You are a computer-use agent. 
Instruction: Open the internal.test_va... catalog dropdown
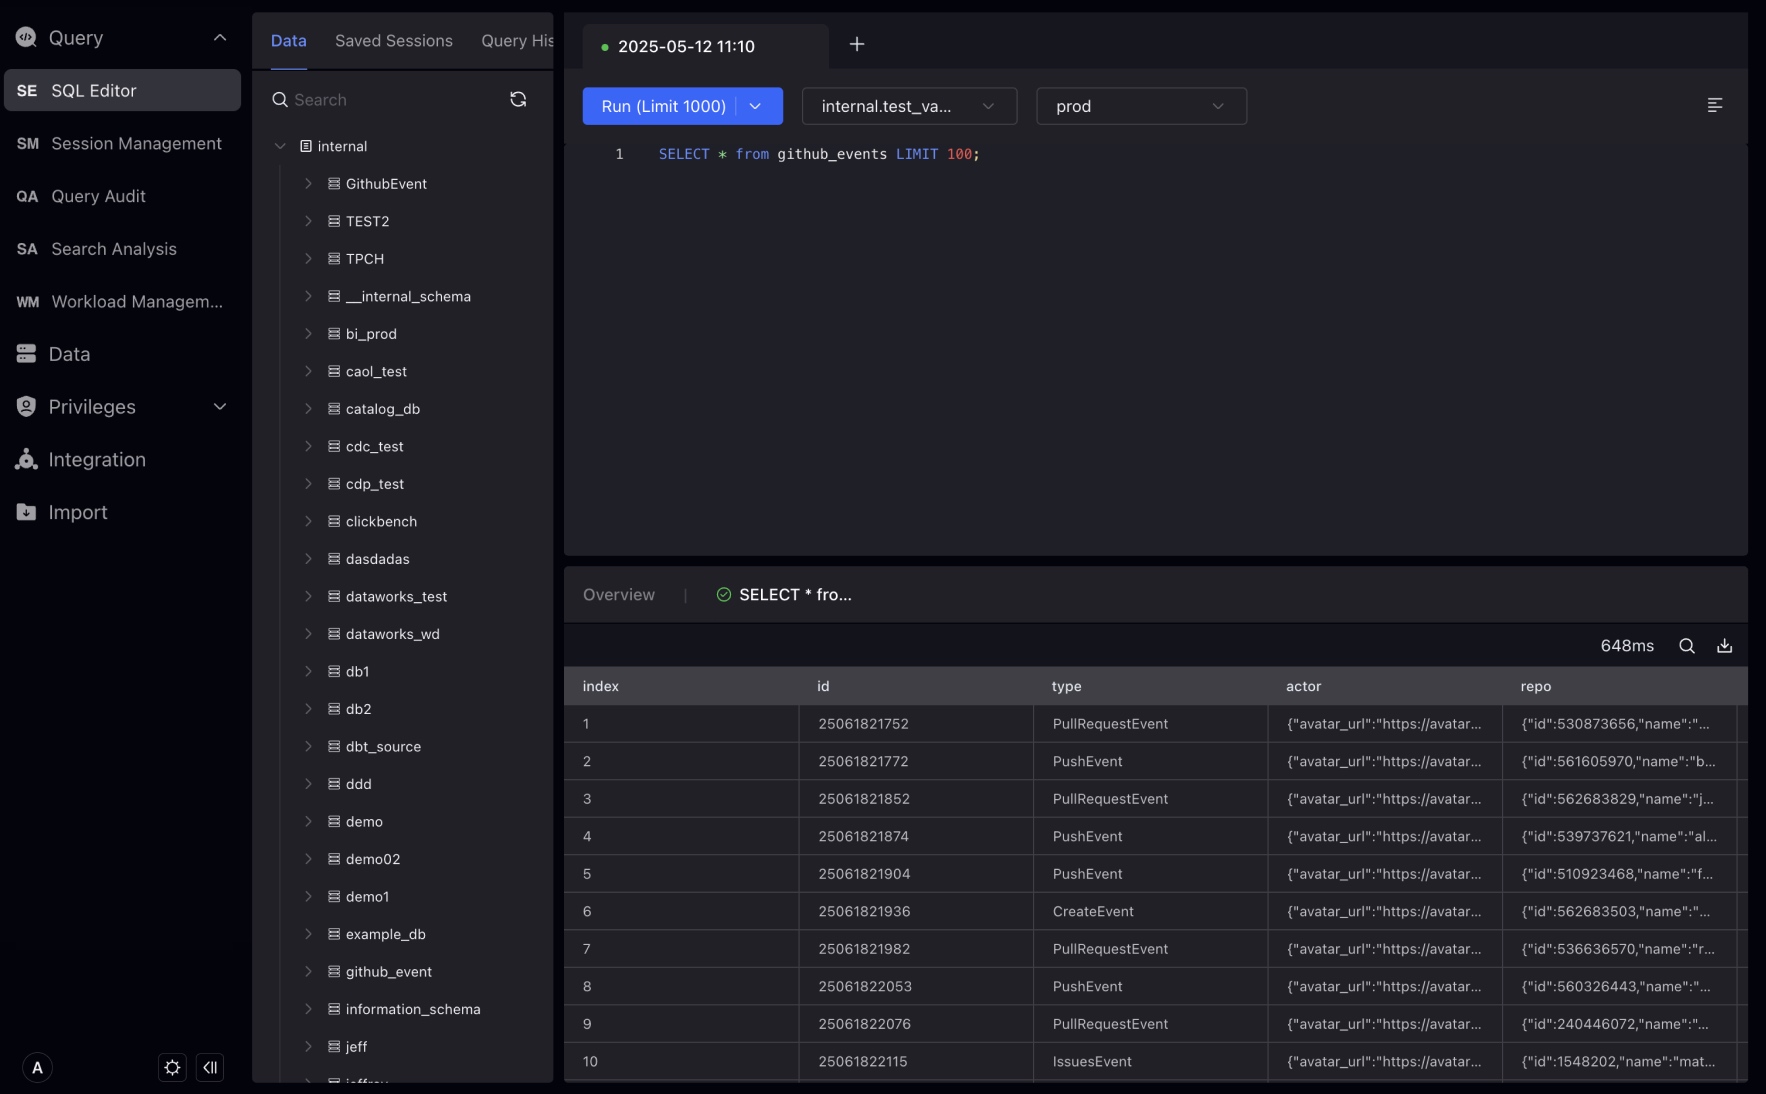tap(908, 106)
